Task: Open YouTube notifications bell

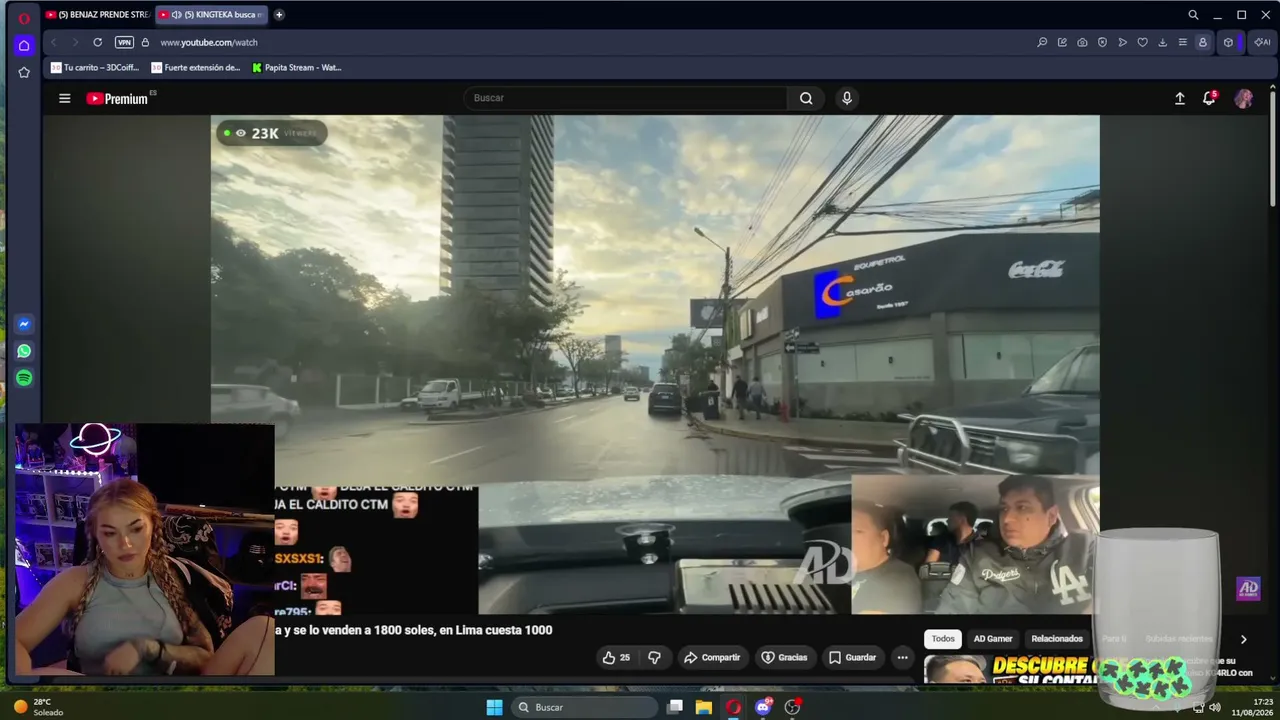Action: [x=1209, y=98]
